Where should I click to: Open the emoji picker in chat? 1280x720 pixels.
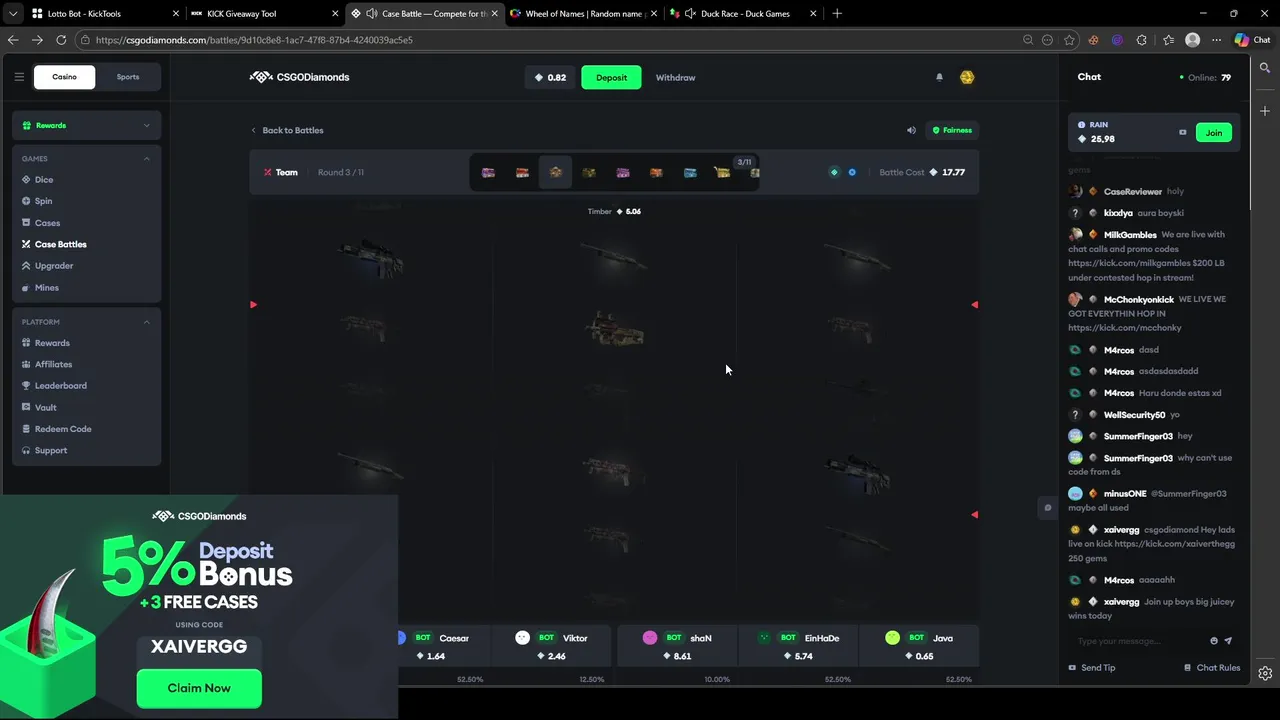click(1214, 641)
